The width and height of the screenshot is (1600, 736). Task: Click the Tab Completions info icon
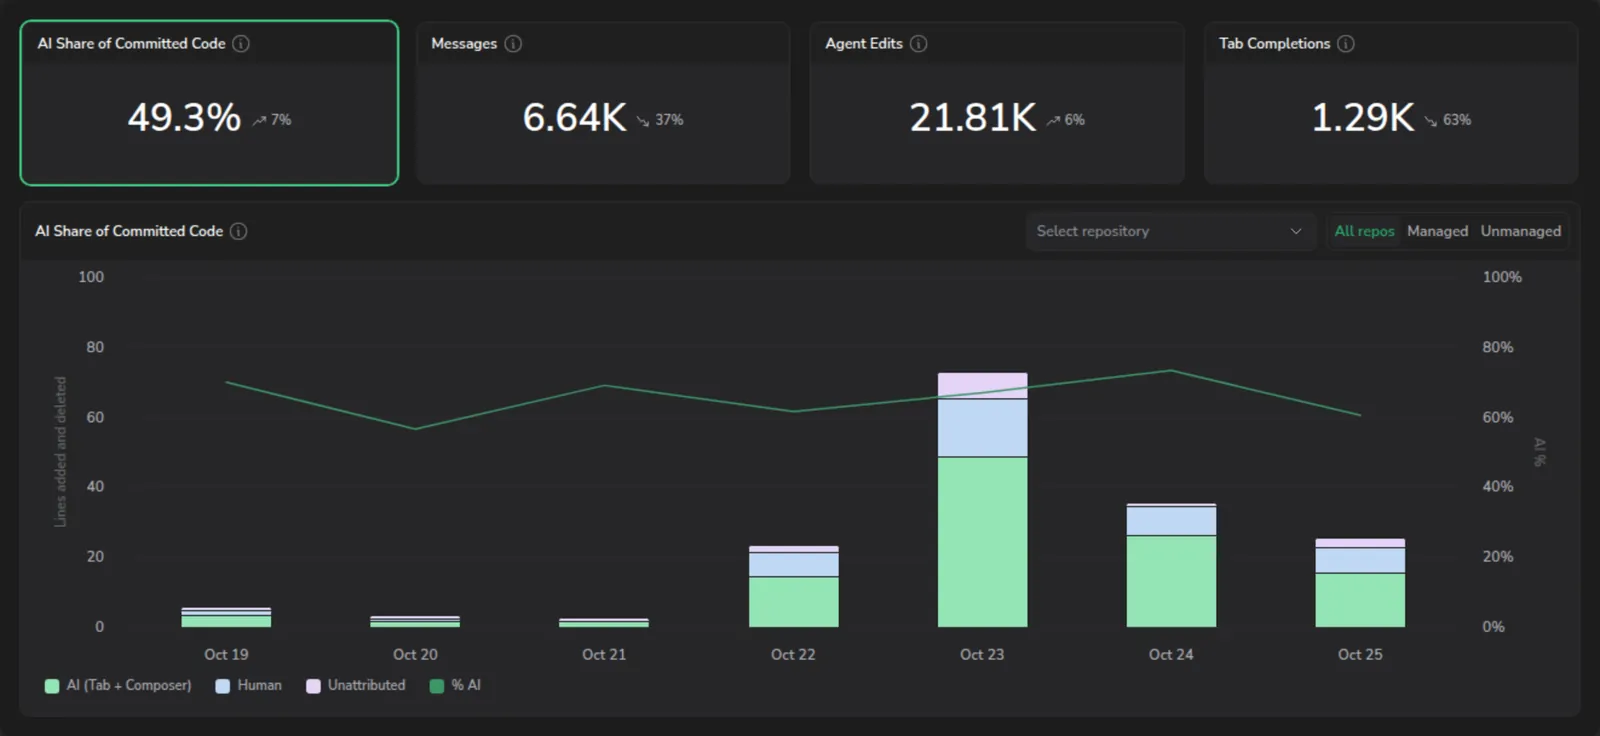pos(1346,44)
